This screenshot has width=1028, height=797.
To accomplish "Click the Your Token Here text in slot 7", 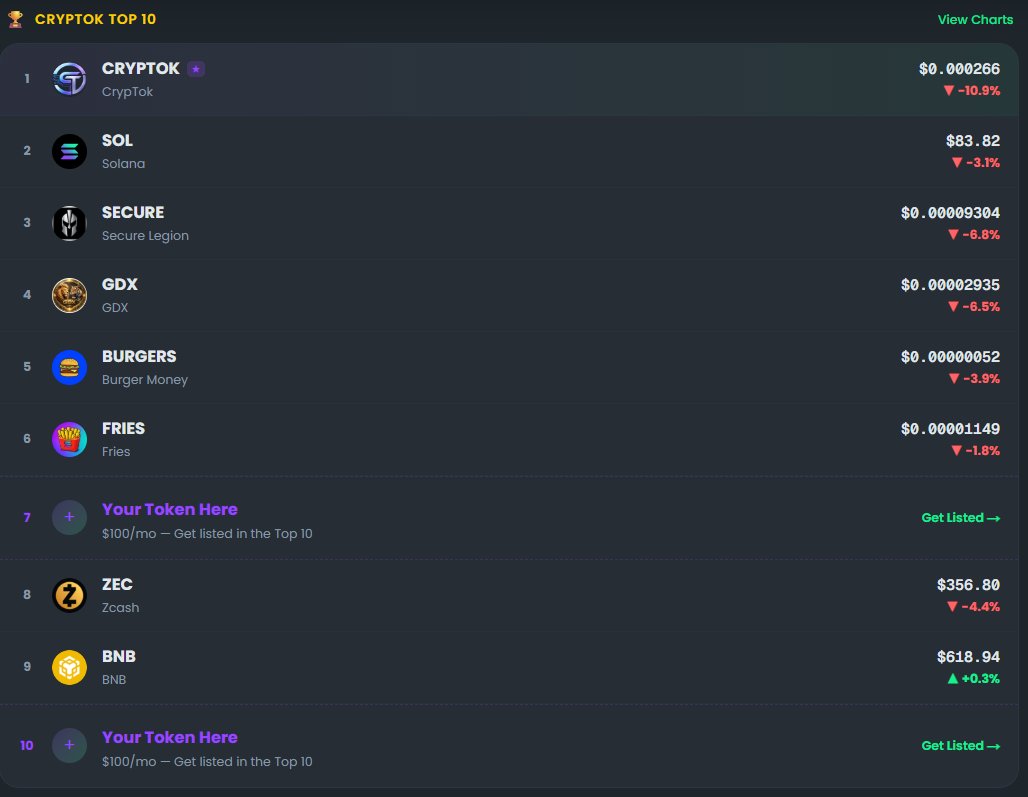I will click(x=170, y=509).
